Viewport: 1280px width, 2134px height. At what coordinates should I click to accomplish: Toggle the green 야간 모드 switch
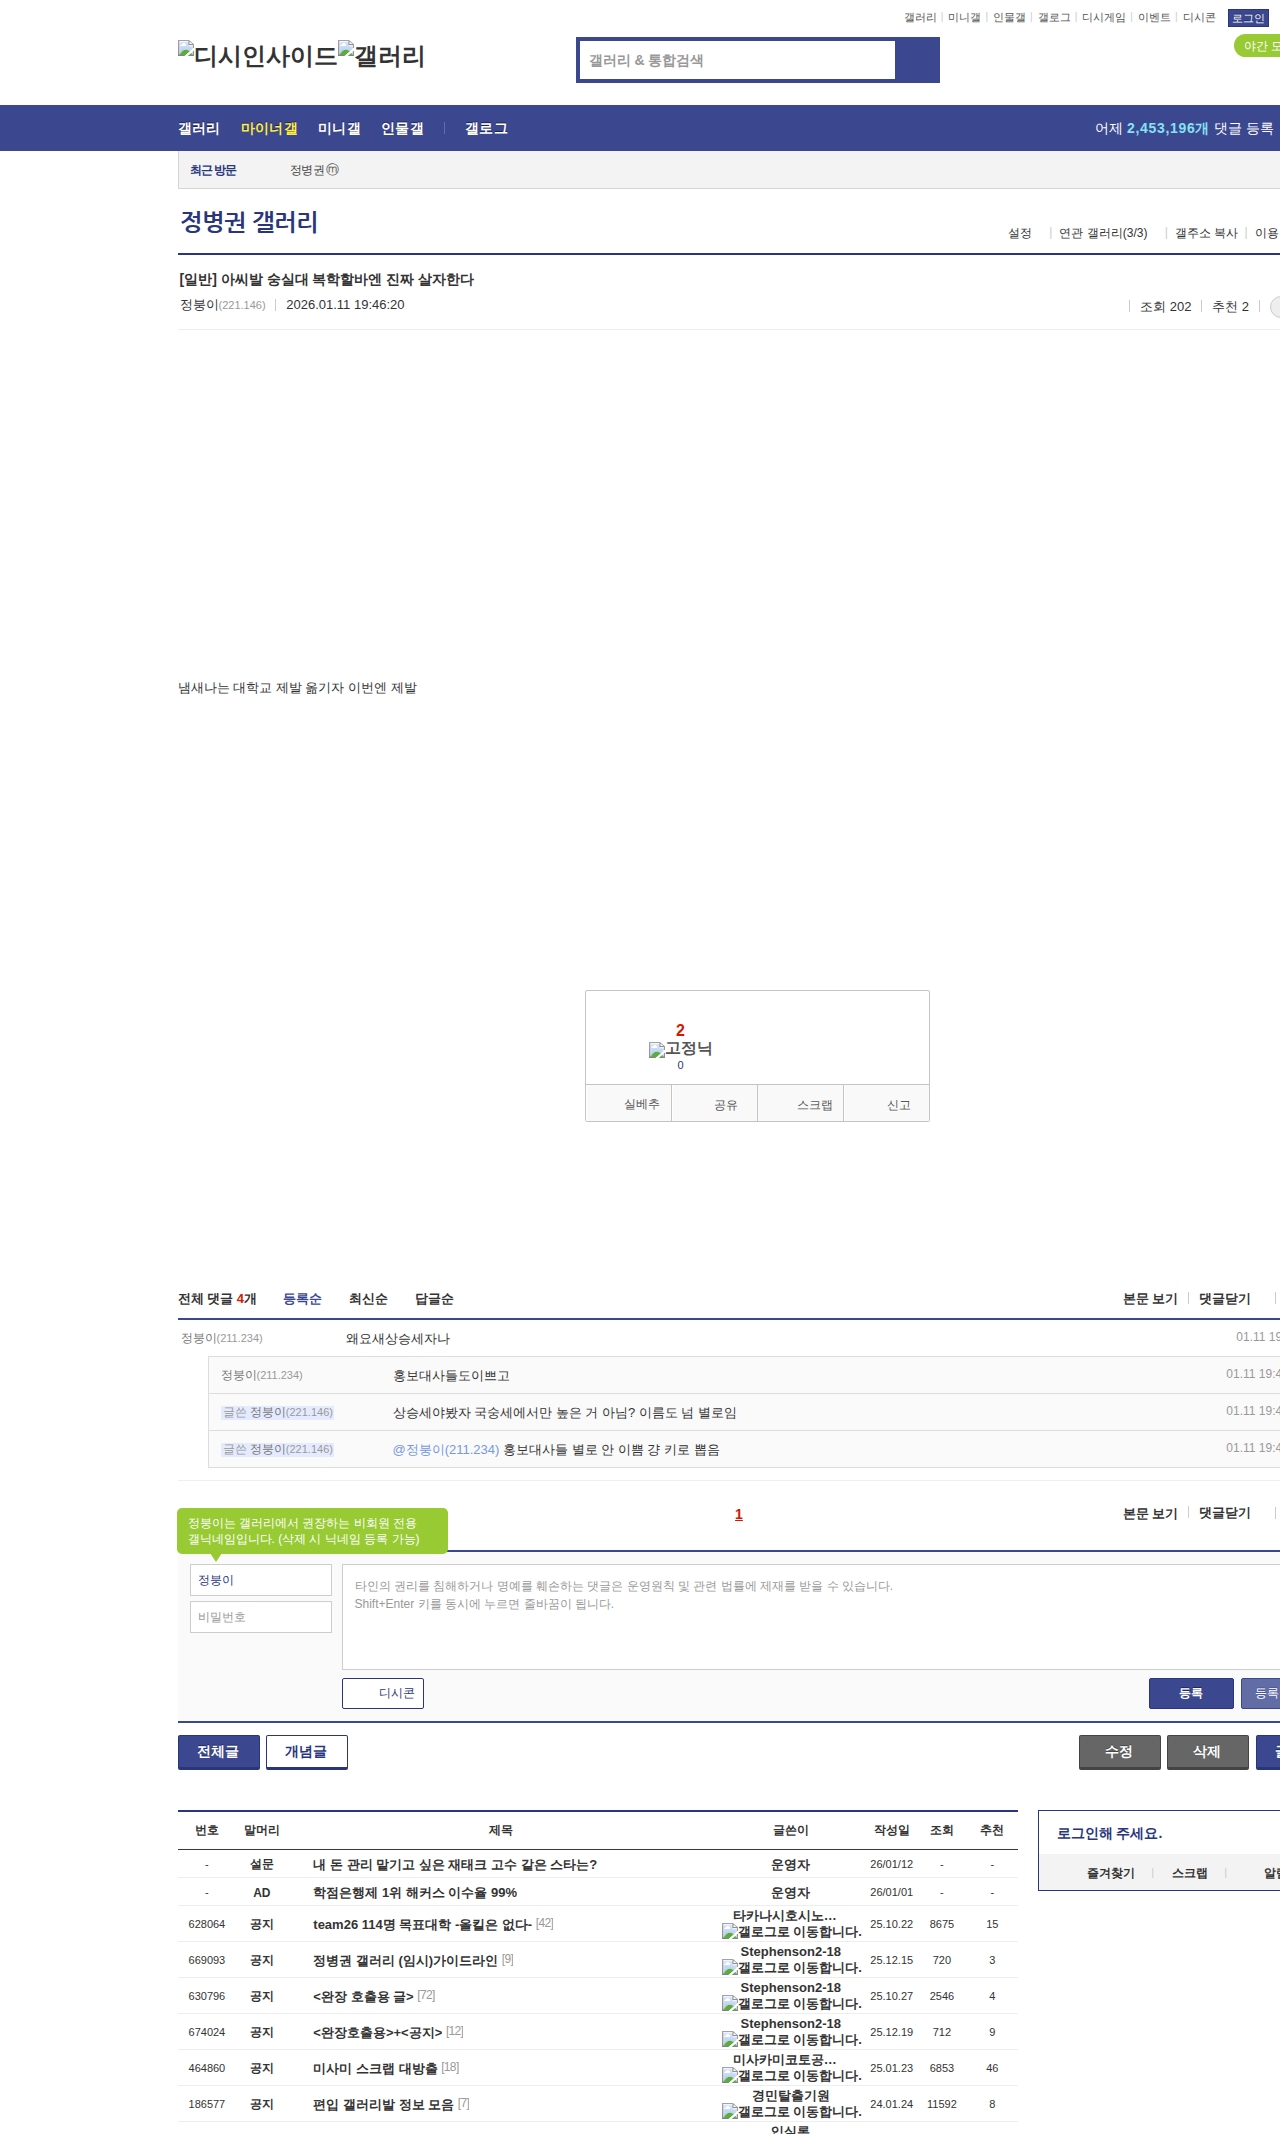click(x=1257, y=46)
